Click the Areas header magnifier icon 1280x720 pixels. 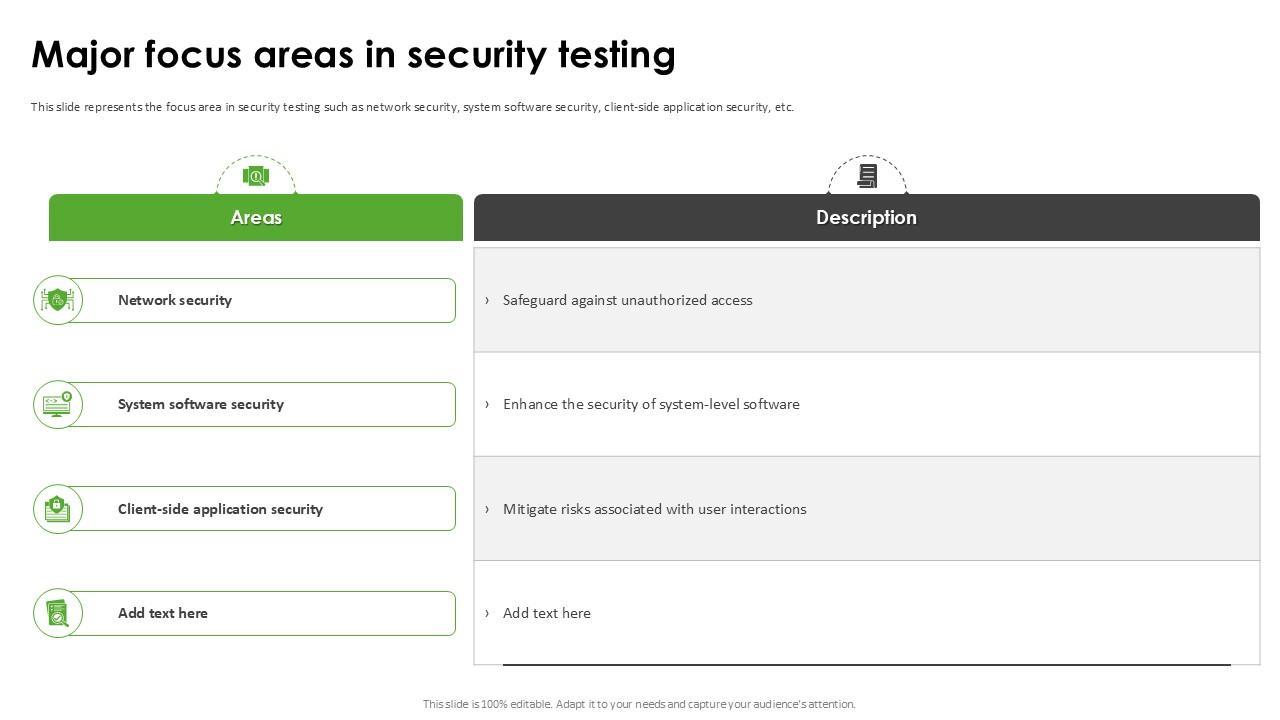pyautogui.click(x=256, y=177)
